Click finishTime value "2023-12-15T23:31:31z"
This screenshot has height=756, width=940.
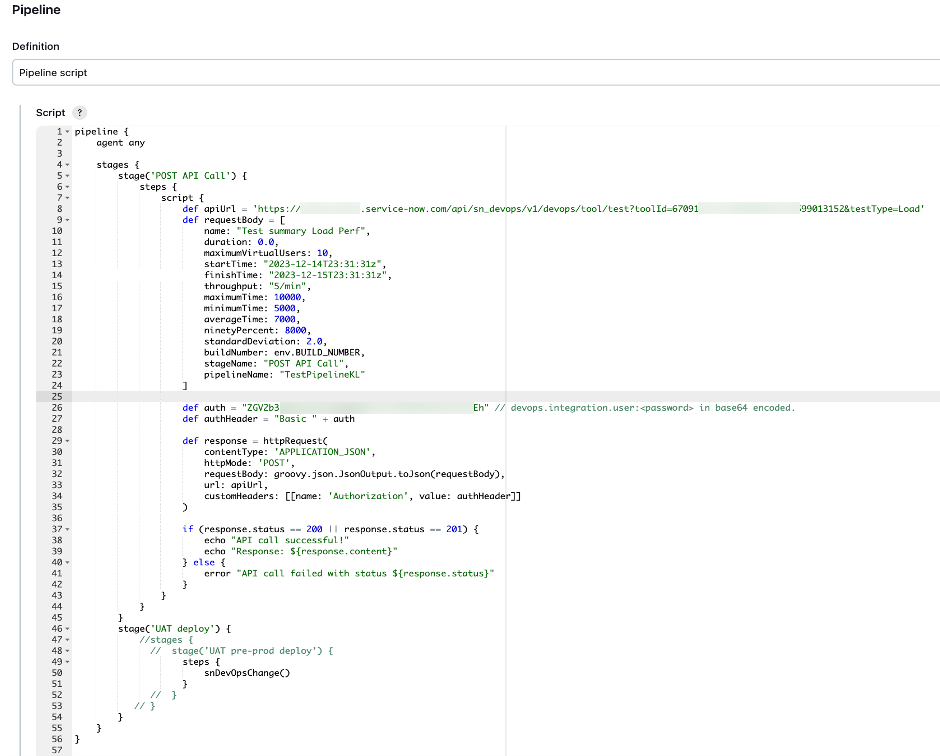(328, 275)
